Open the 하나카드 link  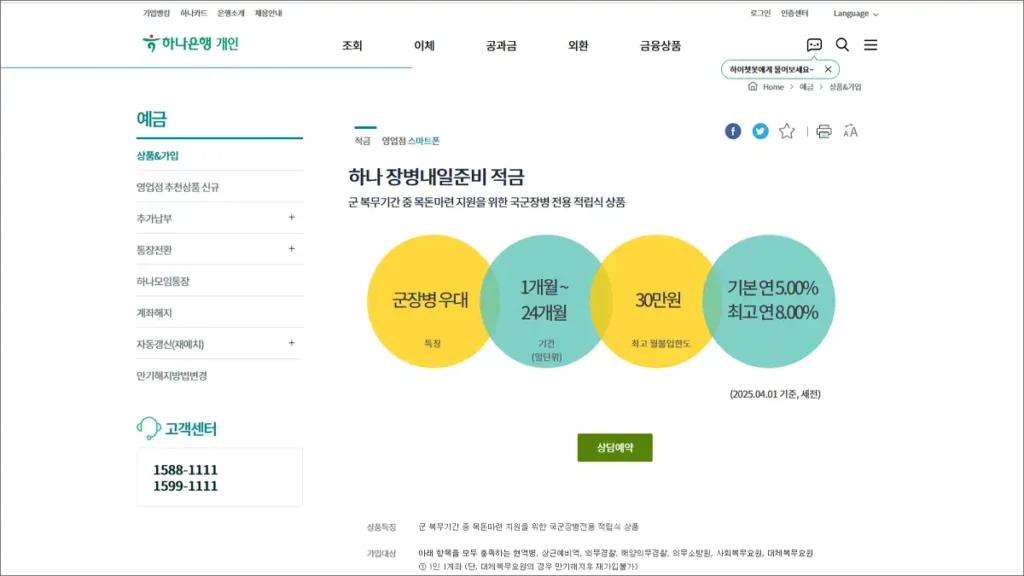[193, 13]
